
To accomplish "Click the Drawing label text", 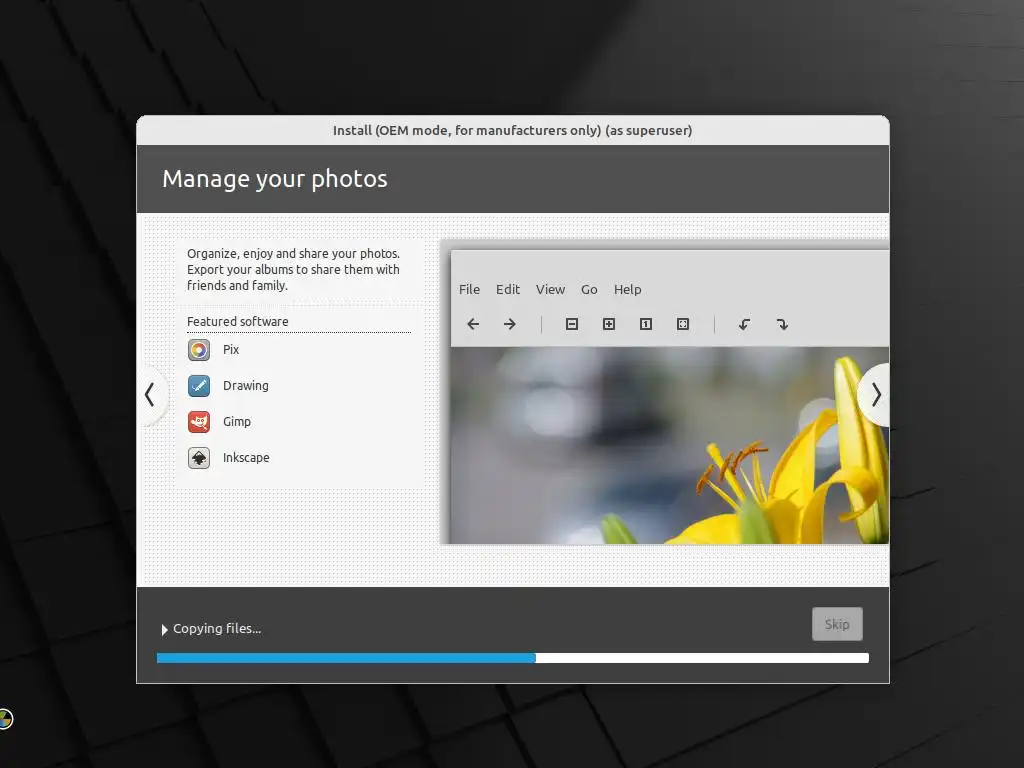I will pyautogui.click(x=246, y=386).
